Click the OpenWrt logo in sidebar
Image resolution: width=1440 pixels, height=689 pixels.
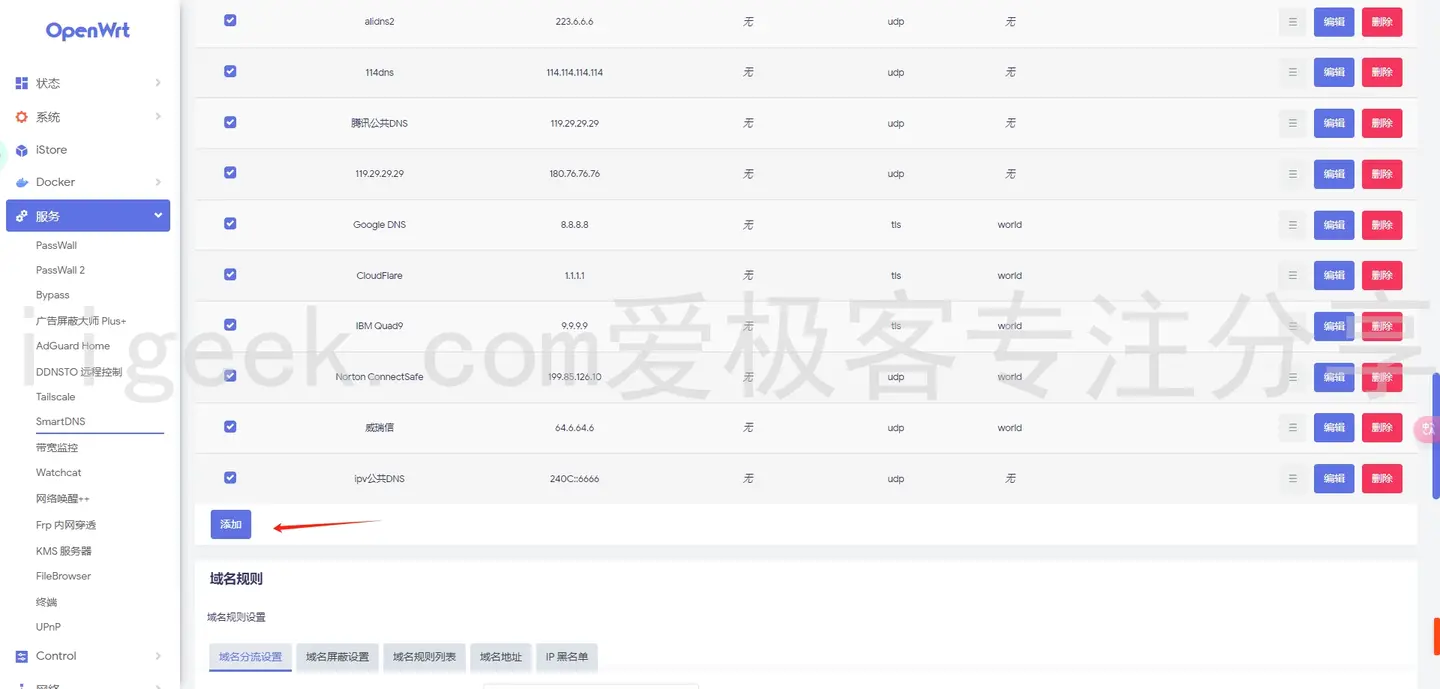[x=87, y=30]
